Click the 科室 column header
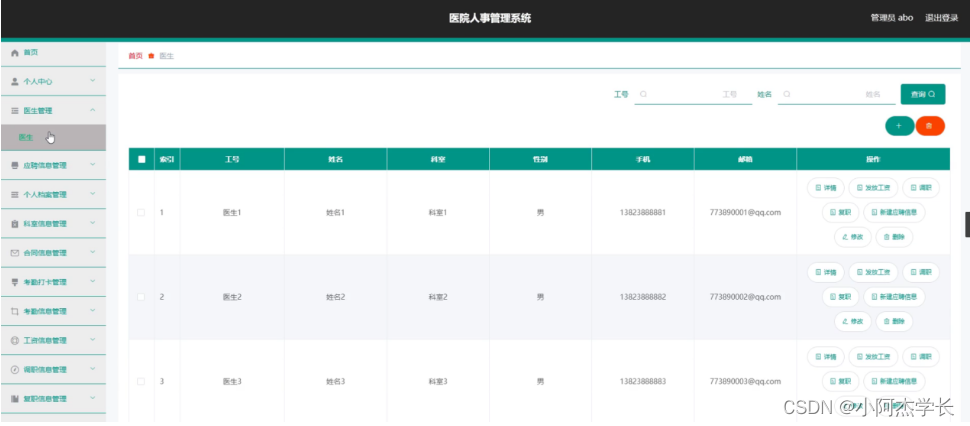Image resolution: width=970 pixels, height=426 pixels. (x=438, y=160)
